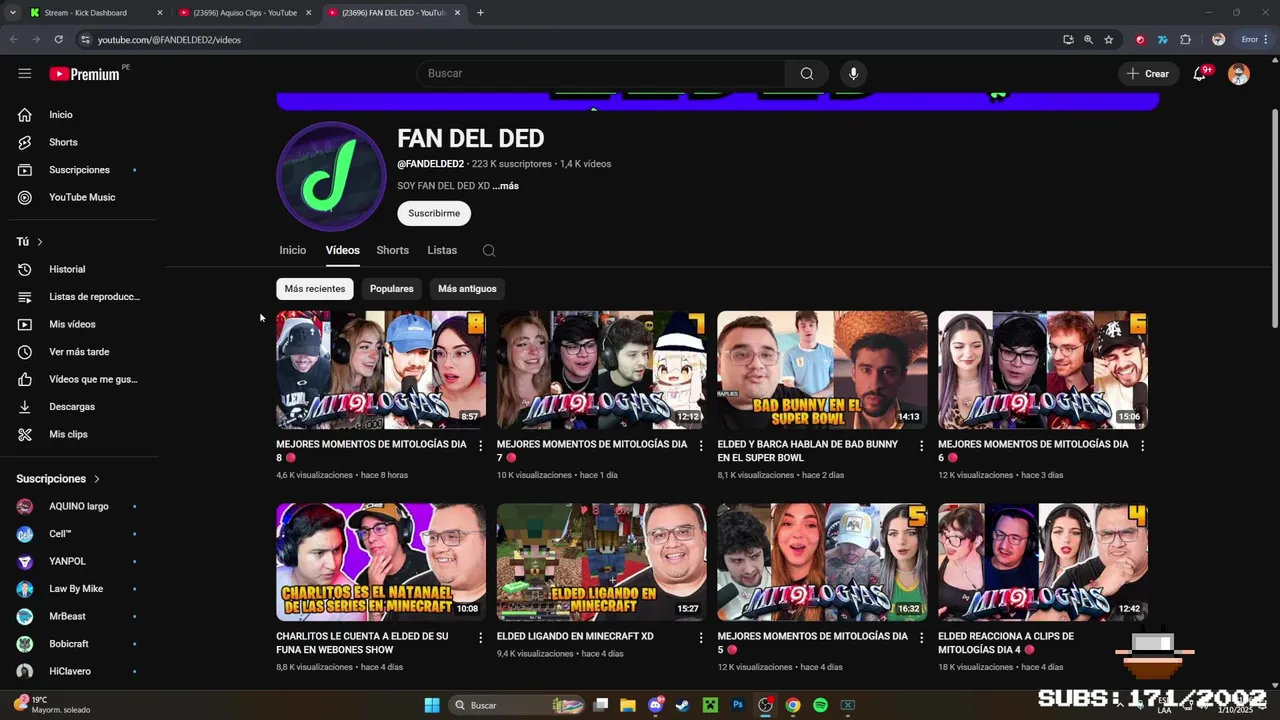Open options for CHARLITOS Webones Show video
This screenshot has width=1280, height=720.
480,638
